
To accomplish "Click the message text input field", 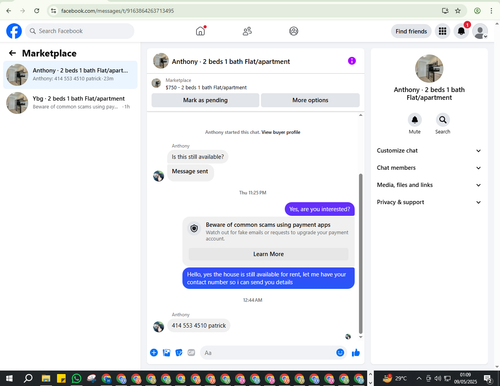I will 268,353.
